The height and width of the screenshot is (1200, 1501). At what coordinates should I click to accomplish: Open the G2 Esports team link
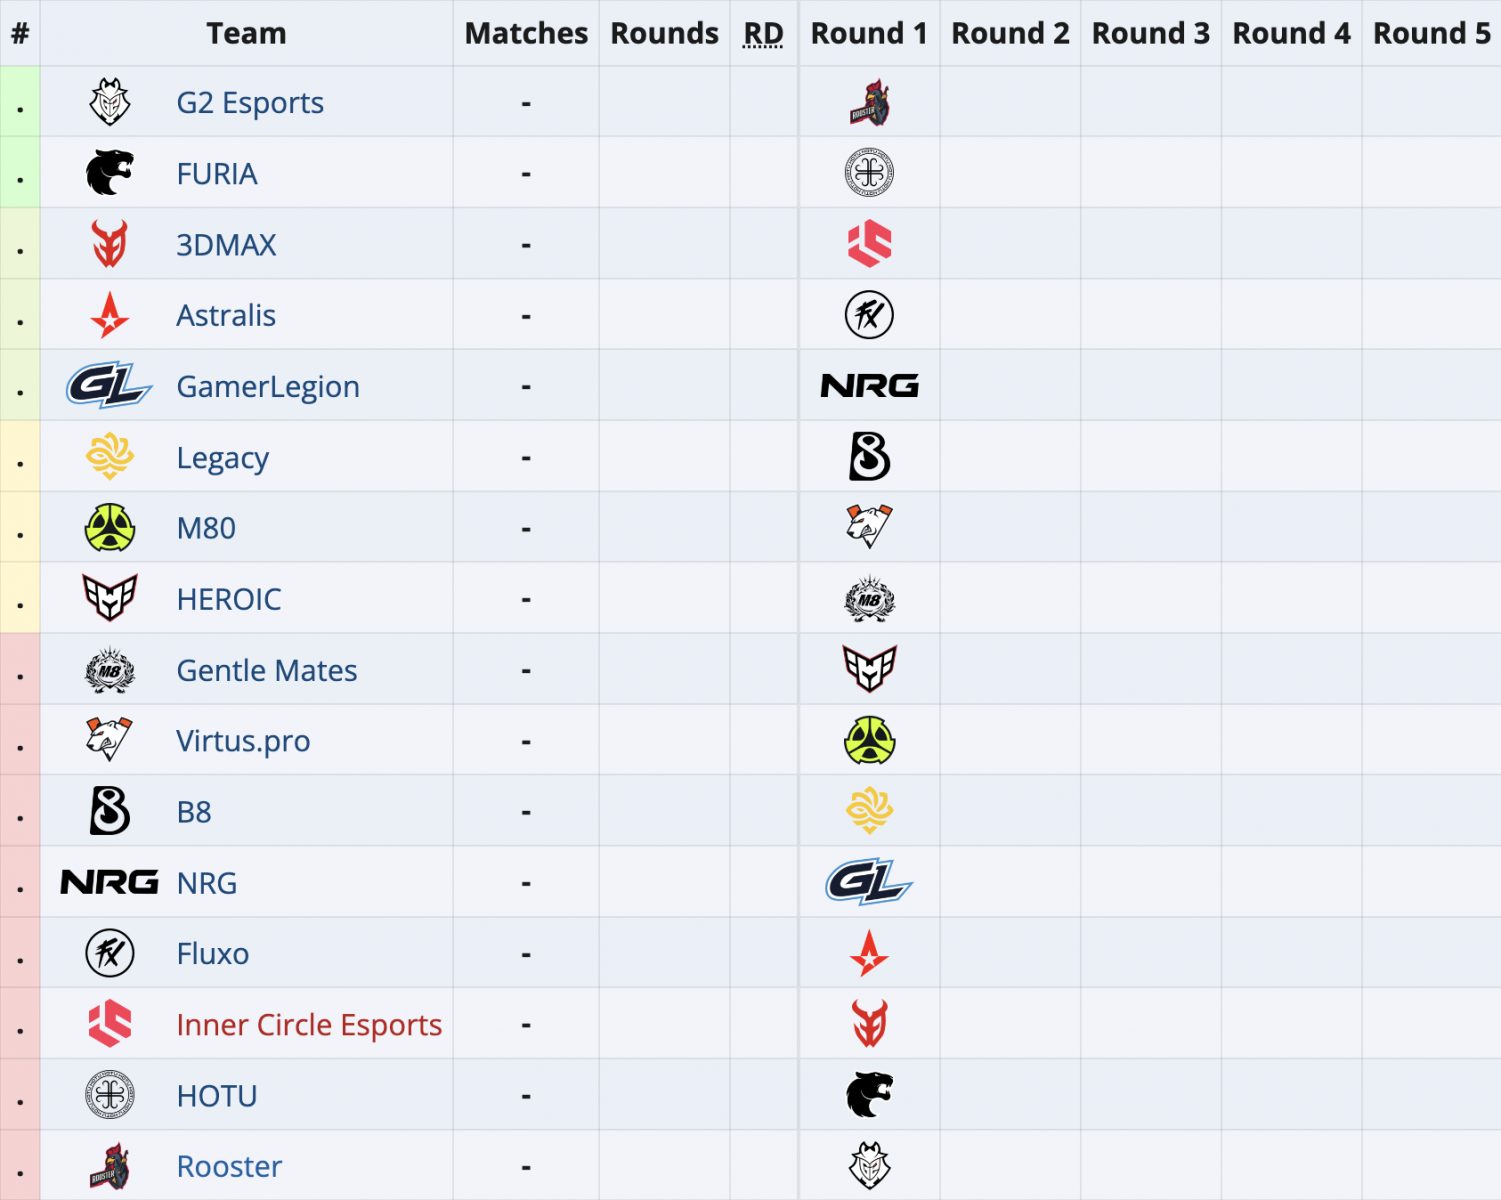click(250, 103)
